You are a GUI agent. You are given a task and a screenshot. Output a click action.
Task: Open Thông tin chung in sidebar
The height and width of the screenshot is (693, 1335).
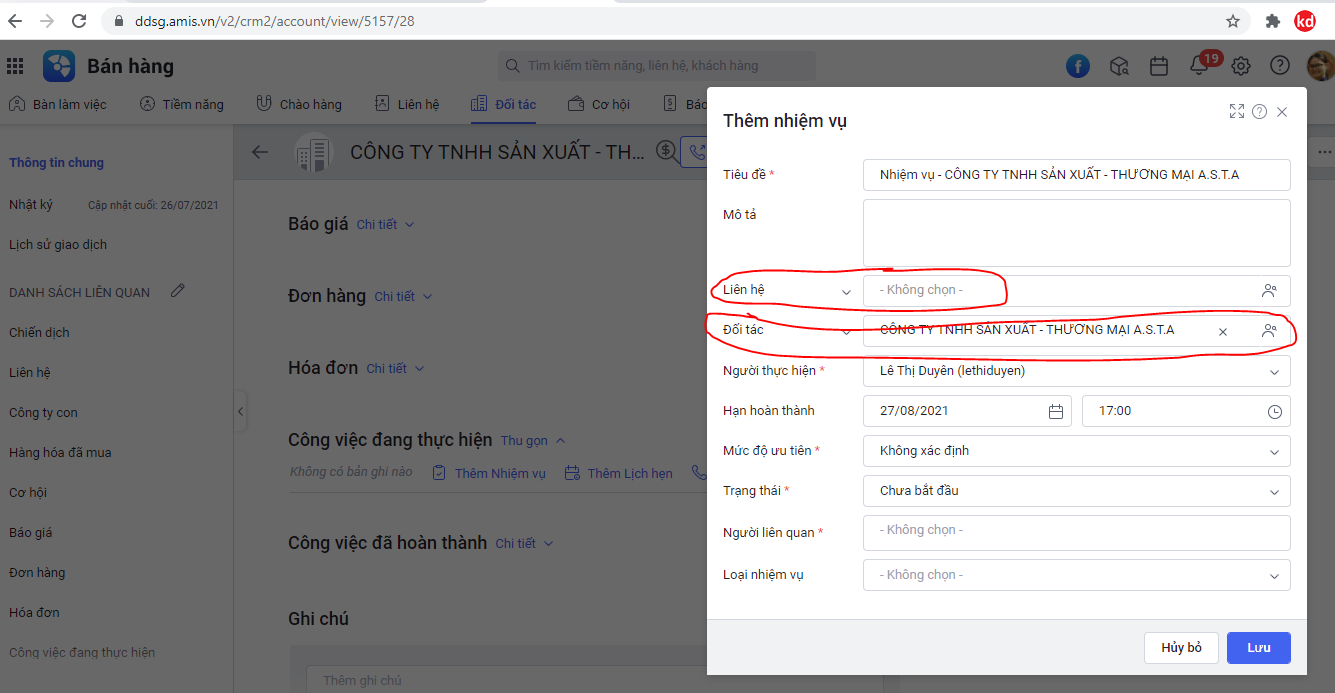click(x=57, y=163)
